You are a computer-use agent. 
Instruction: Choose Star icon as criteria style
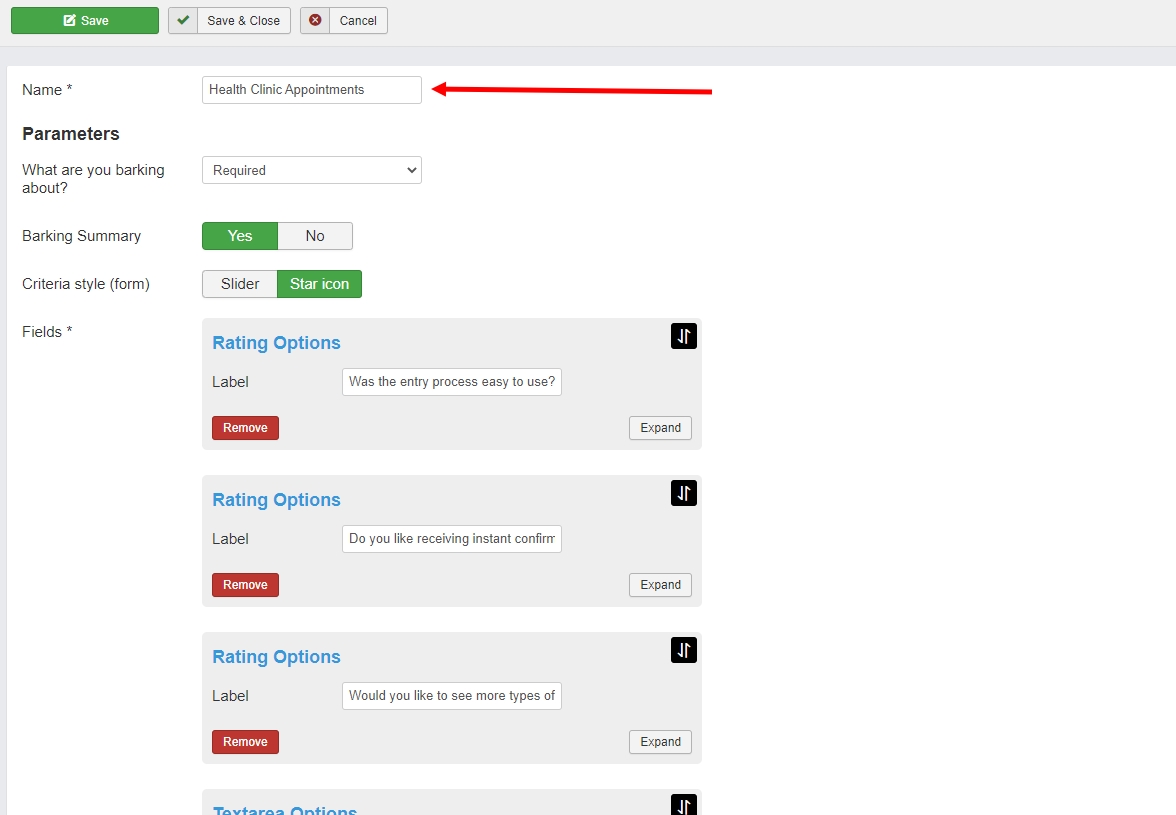click(319, 284)
